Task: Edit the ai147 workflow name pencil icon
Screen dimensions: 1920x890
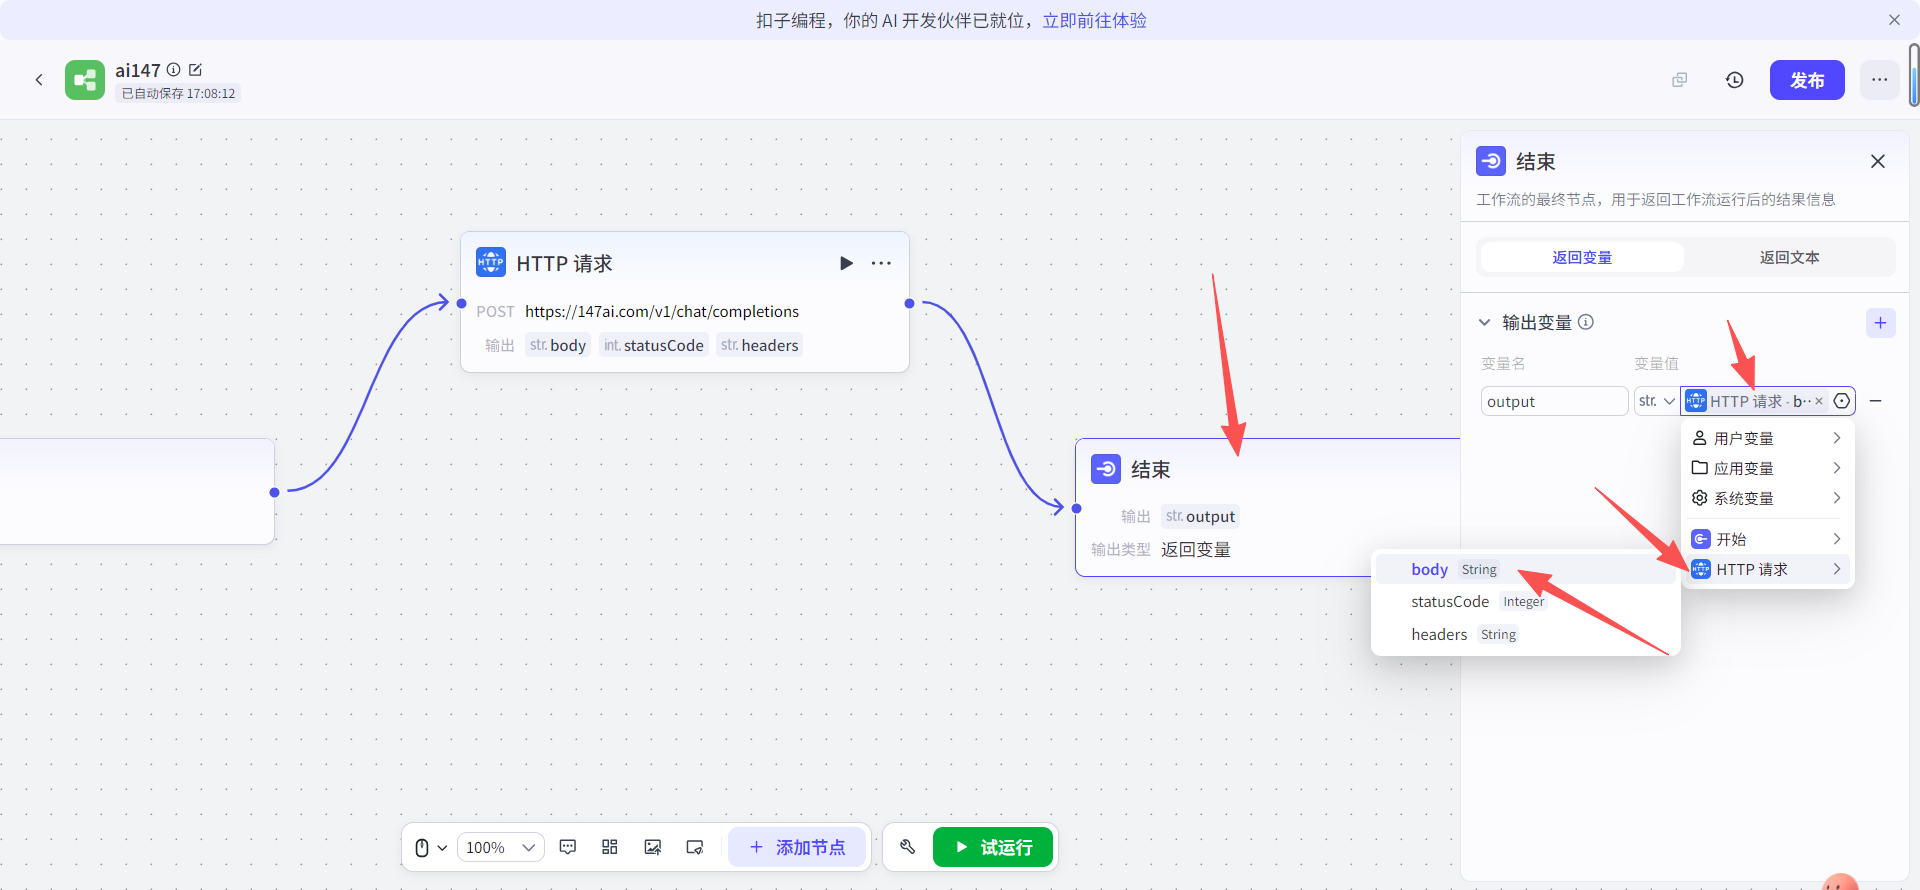Action: [x=196, y=69]
